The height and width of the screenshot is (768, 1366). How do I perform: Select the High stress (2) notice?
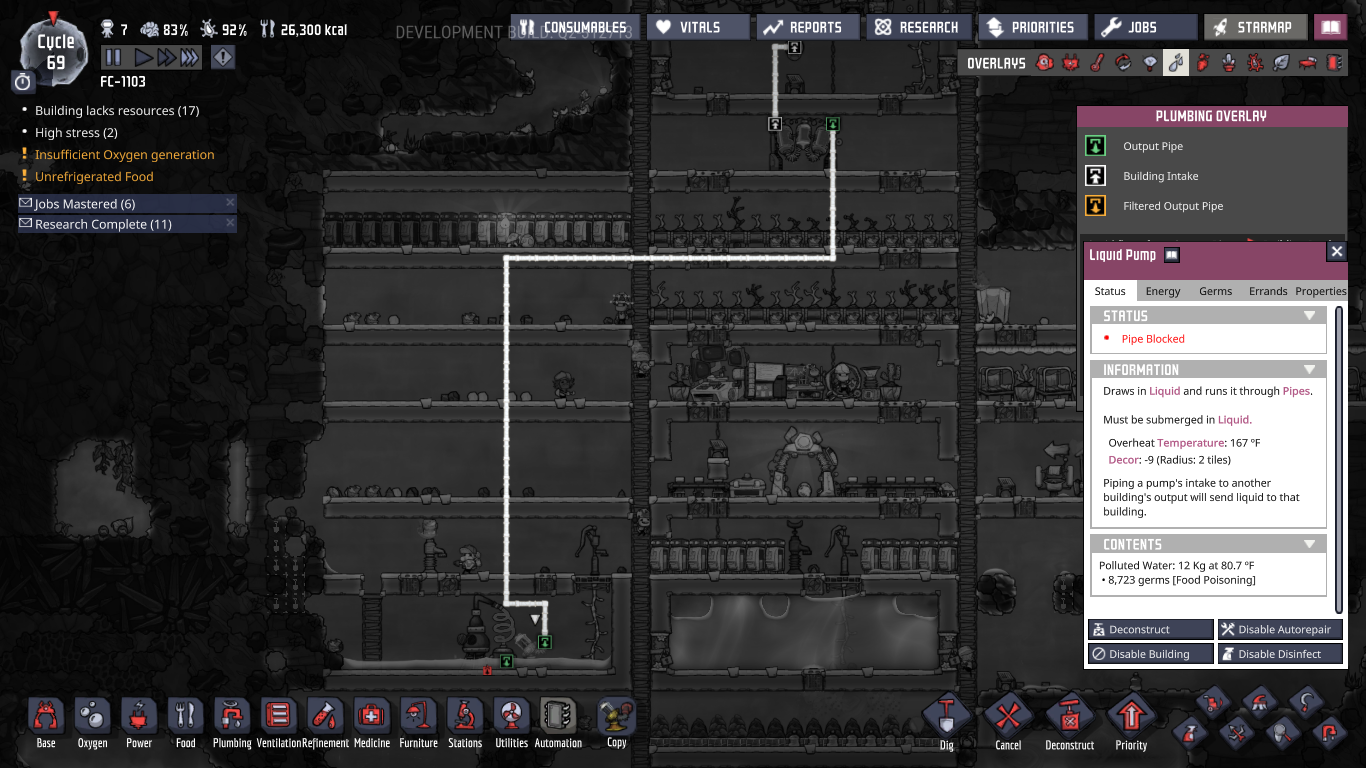pyautogui.click(x=76, y=133)
